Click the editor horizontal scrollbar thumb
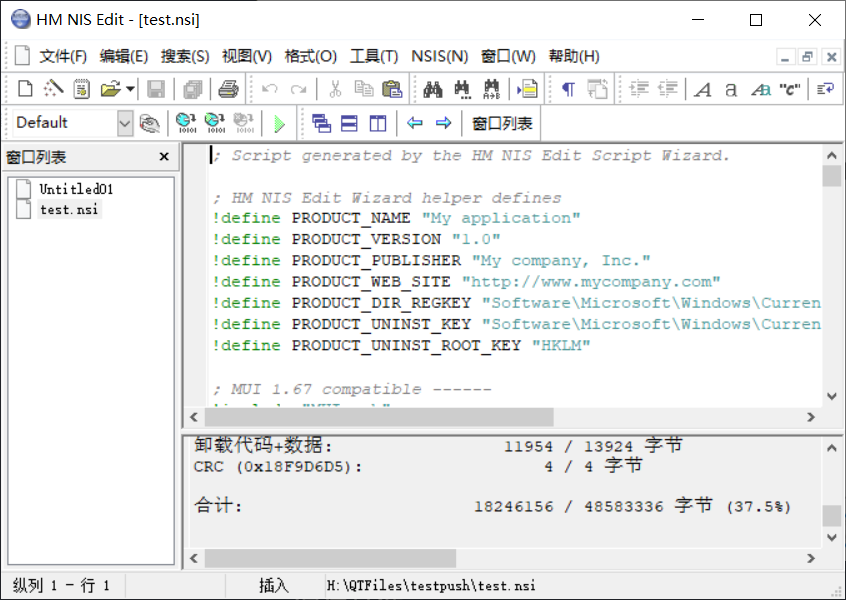846x600 pixels. coord(379,417)
